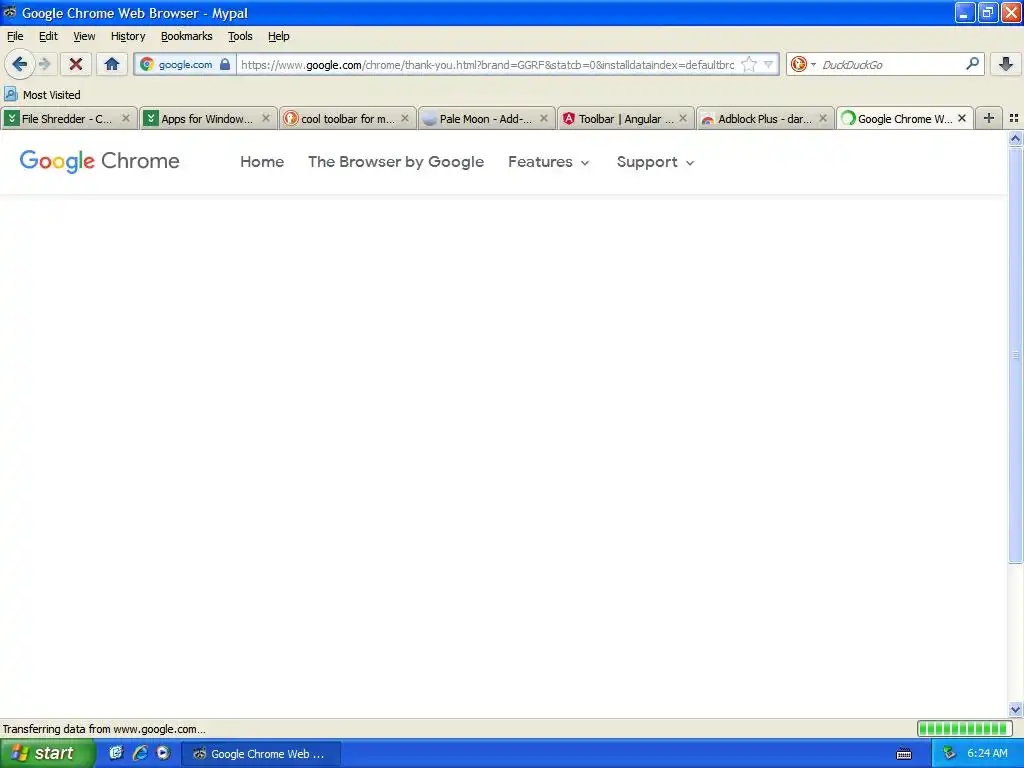Viewport: 1024px width, 768px height.
Task: Close the File Shredder tab
Action: (x=125, y=118)
